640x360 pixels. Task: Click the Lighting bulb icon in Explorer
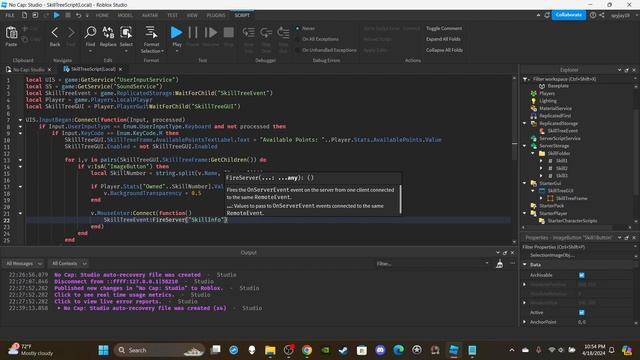tap(533, 101)
